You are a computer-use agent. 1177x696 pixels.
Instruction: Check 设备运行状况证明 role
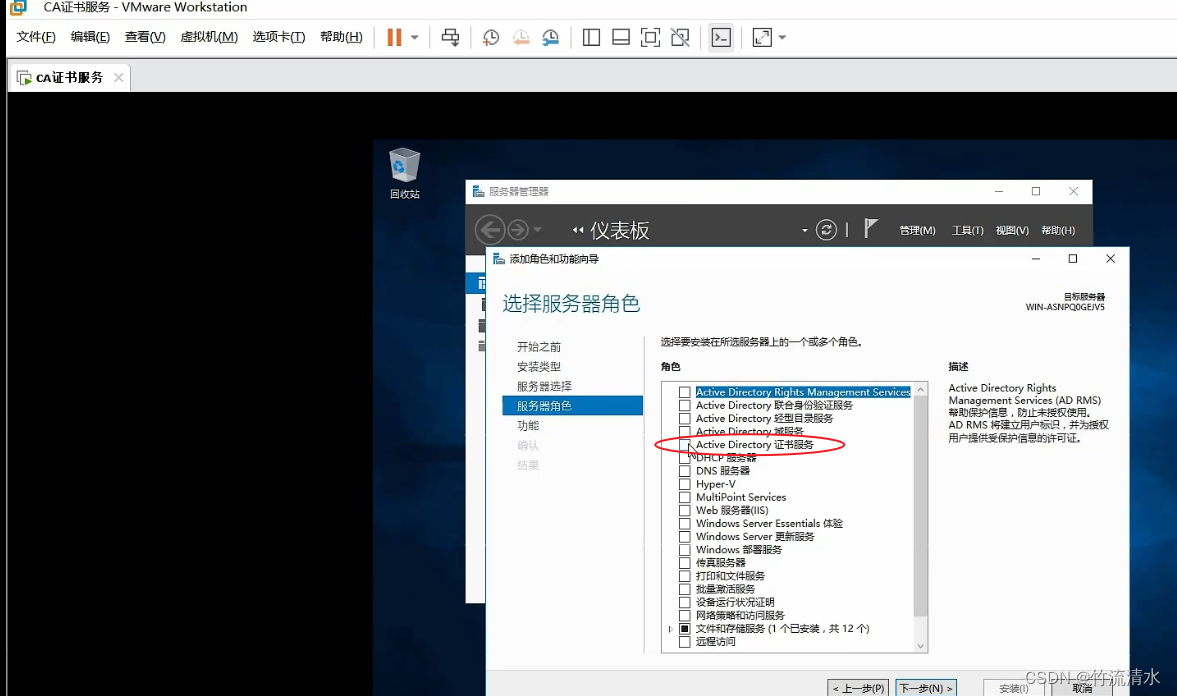coord(685,602)
